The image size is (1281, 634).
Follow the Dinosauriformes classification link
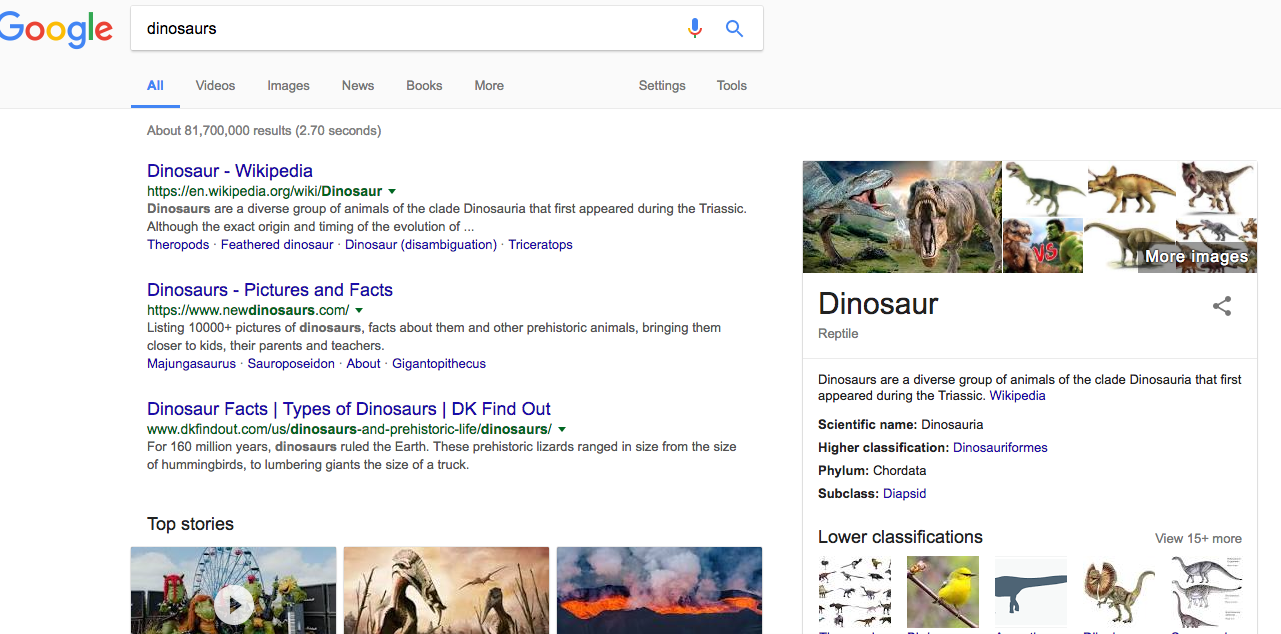[1000, 447]
